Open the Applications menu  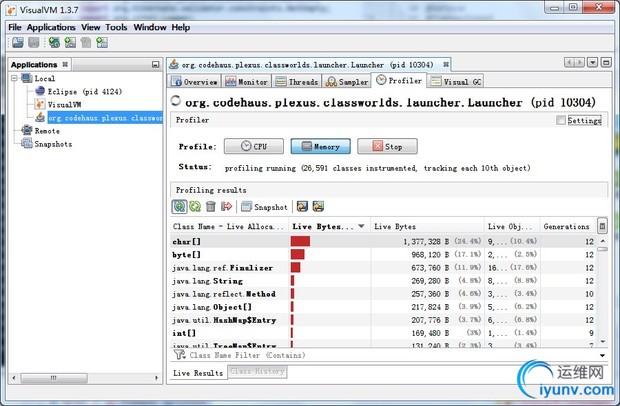pyautogui.click(x=51, y=27)
